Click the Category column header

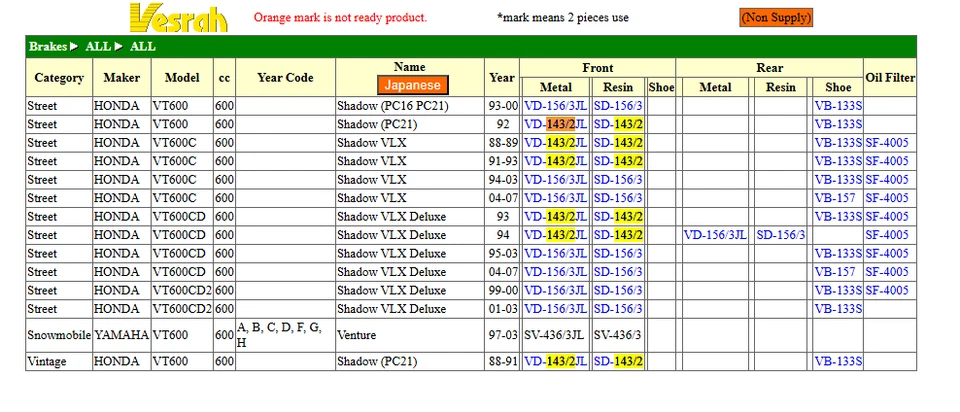click(59, 77)
